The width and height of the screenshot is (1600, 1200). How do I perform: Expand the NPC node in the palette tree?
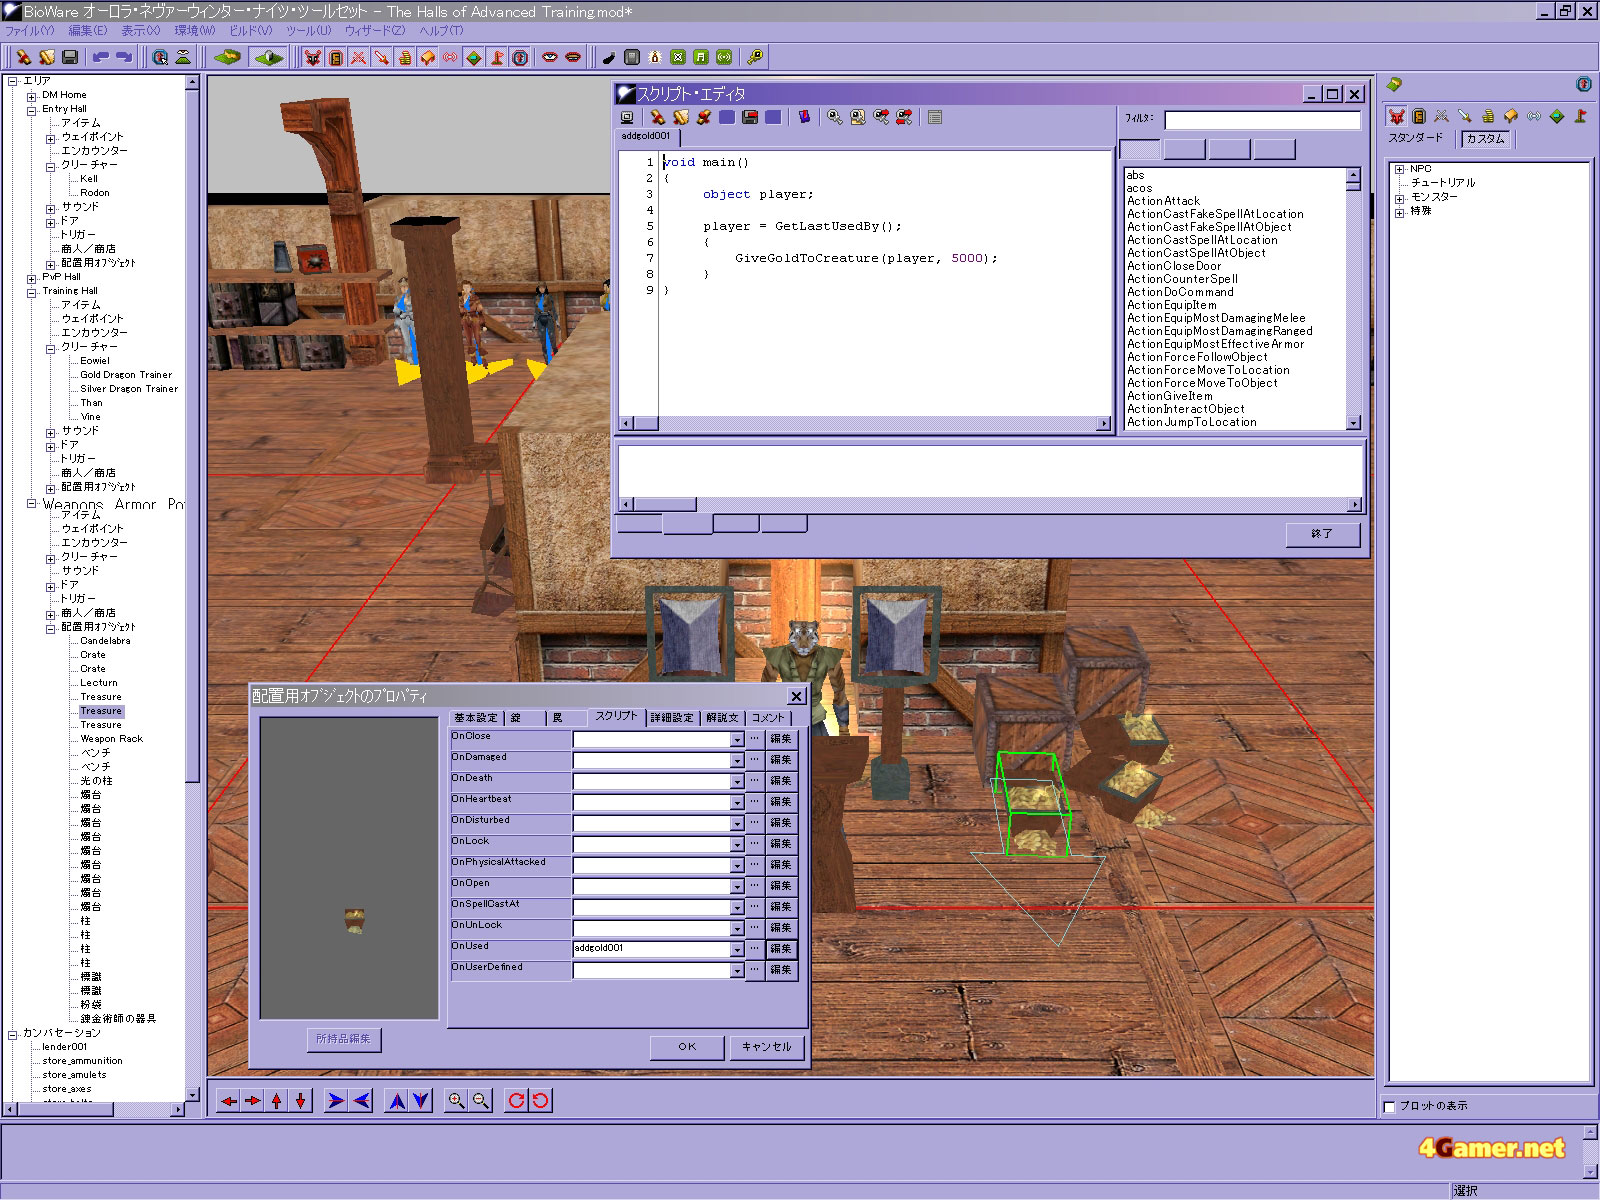click(1400, 170)
